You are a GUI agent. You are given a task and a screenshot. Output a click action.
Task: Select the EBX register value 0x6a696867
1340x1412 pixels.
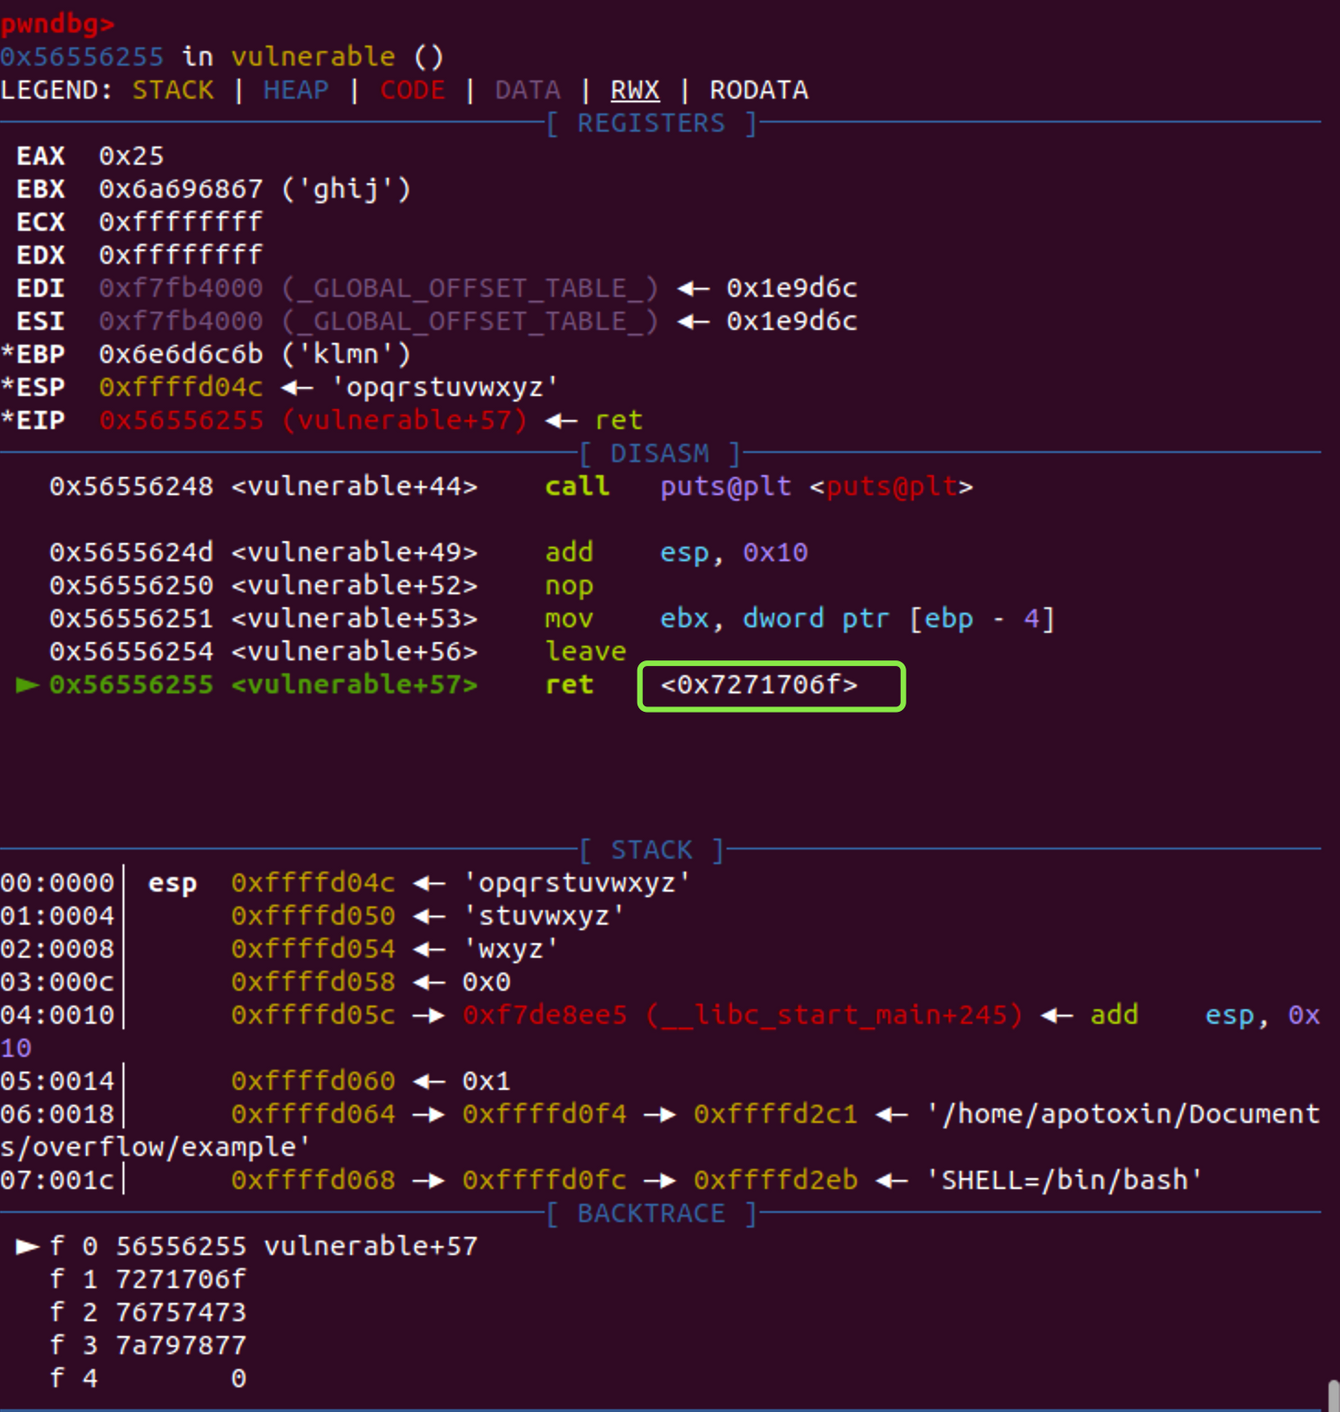click(181, 189)
